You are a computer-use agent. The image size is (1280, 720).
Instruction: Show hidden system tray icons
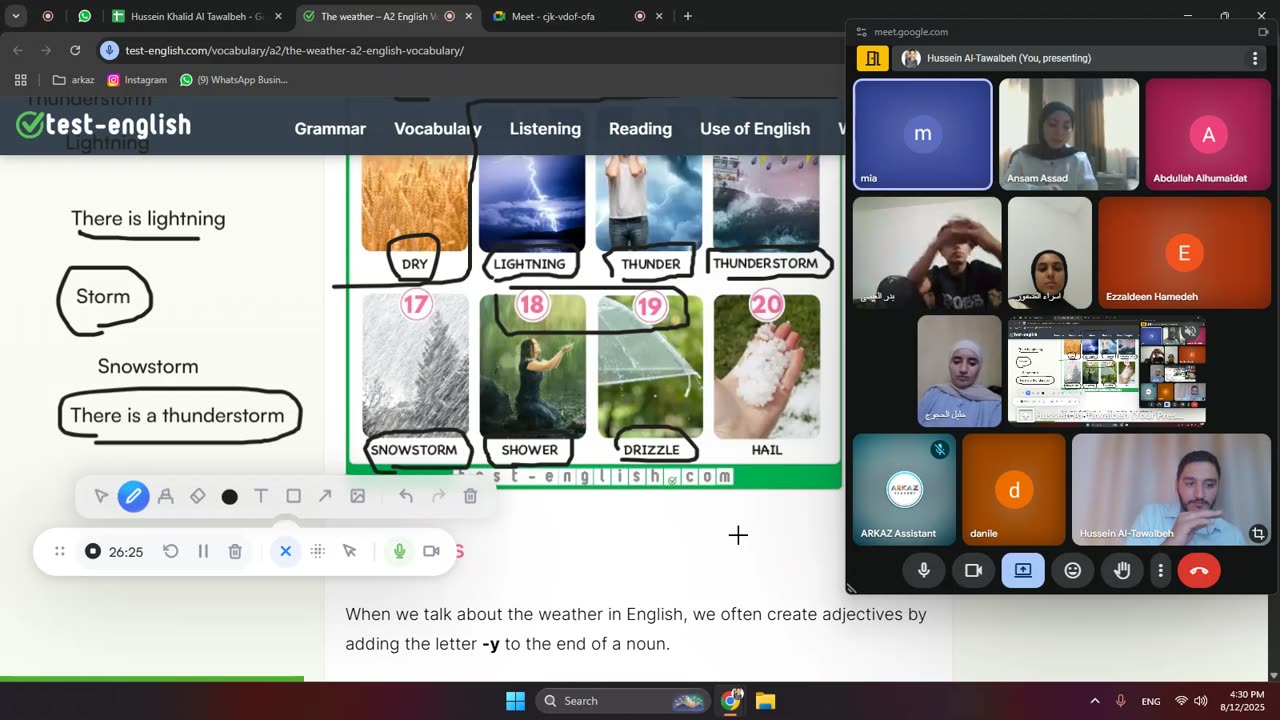tap(1094, 701)
